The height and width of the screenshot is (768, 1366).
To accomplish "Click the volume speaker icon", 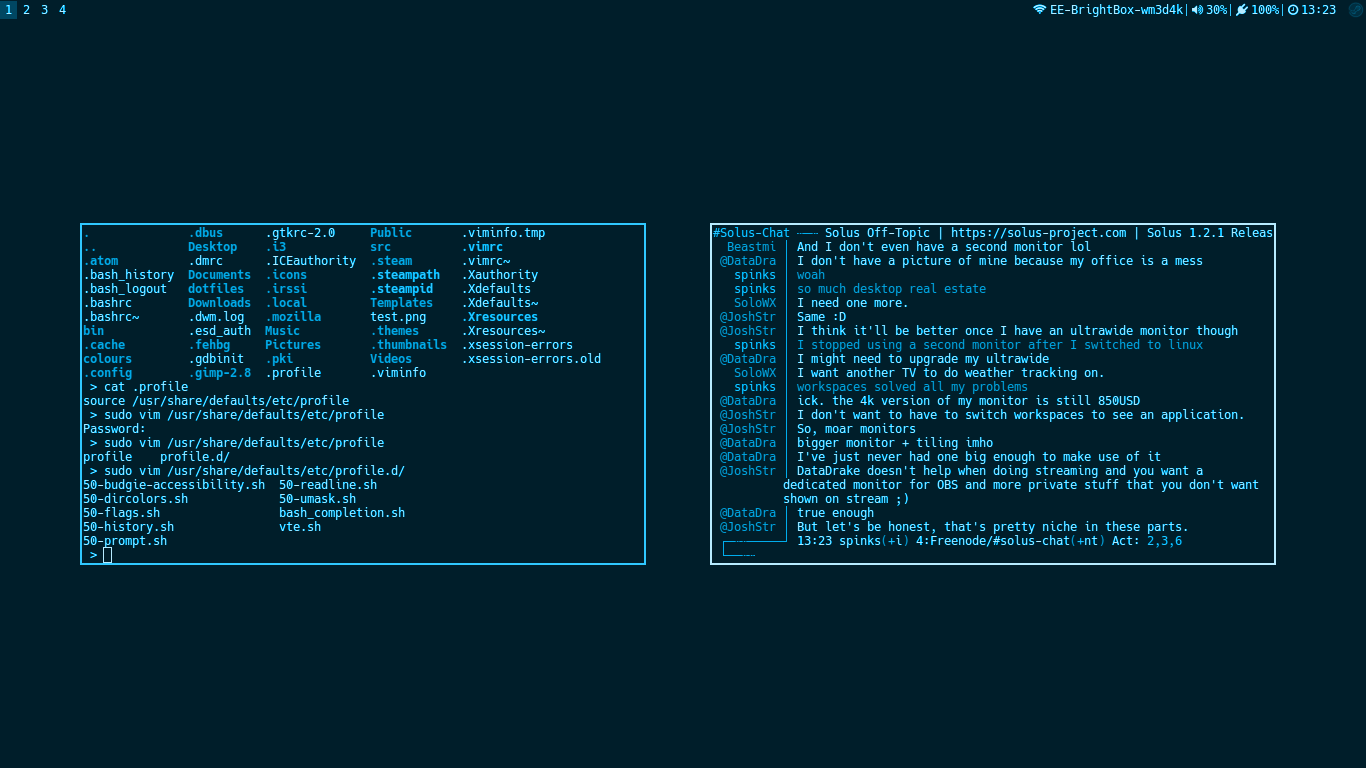I will 1198,9.
